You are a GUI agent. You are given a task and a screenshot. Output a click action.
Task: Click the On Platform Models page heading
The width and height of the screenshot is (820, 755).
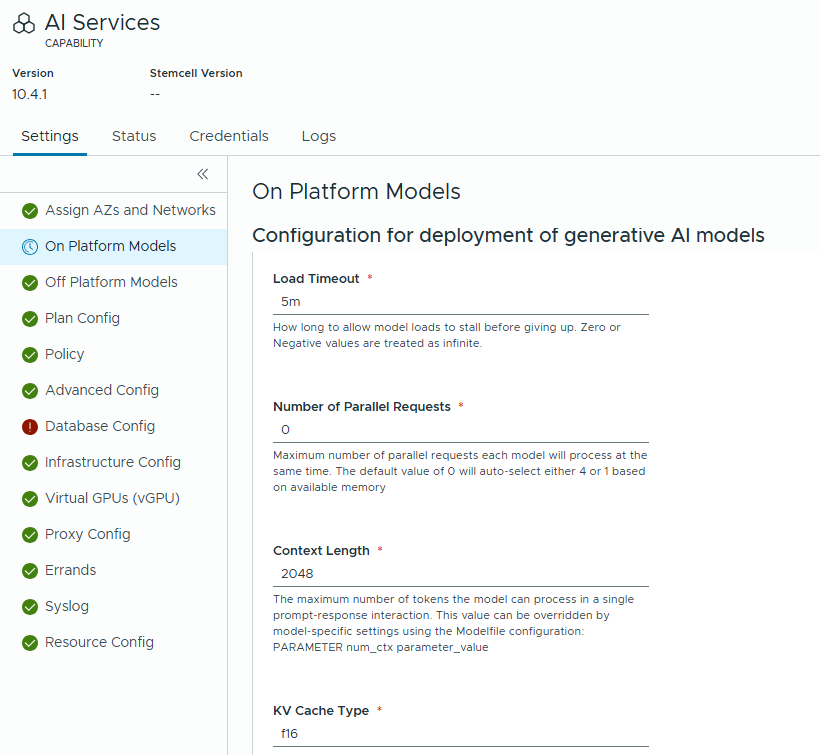(x=356, y=191)
